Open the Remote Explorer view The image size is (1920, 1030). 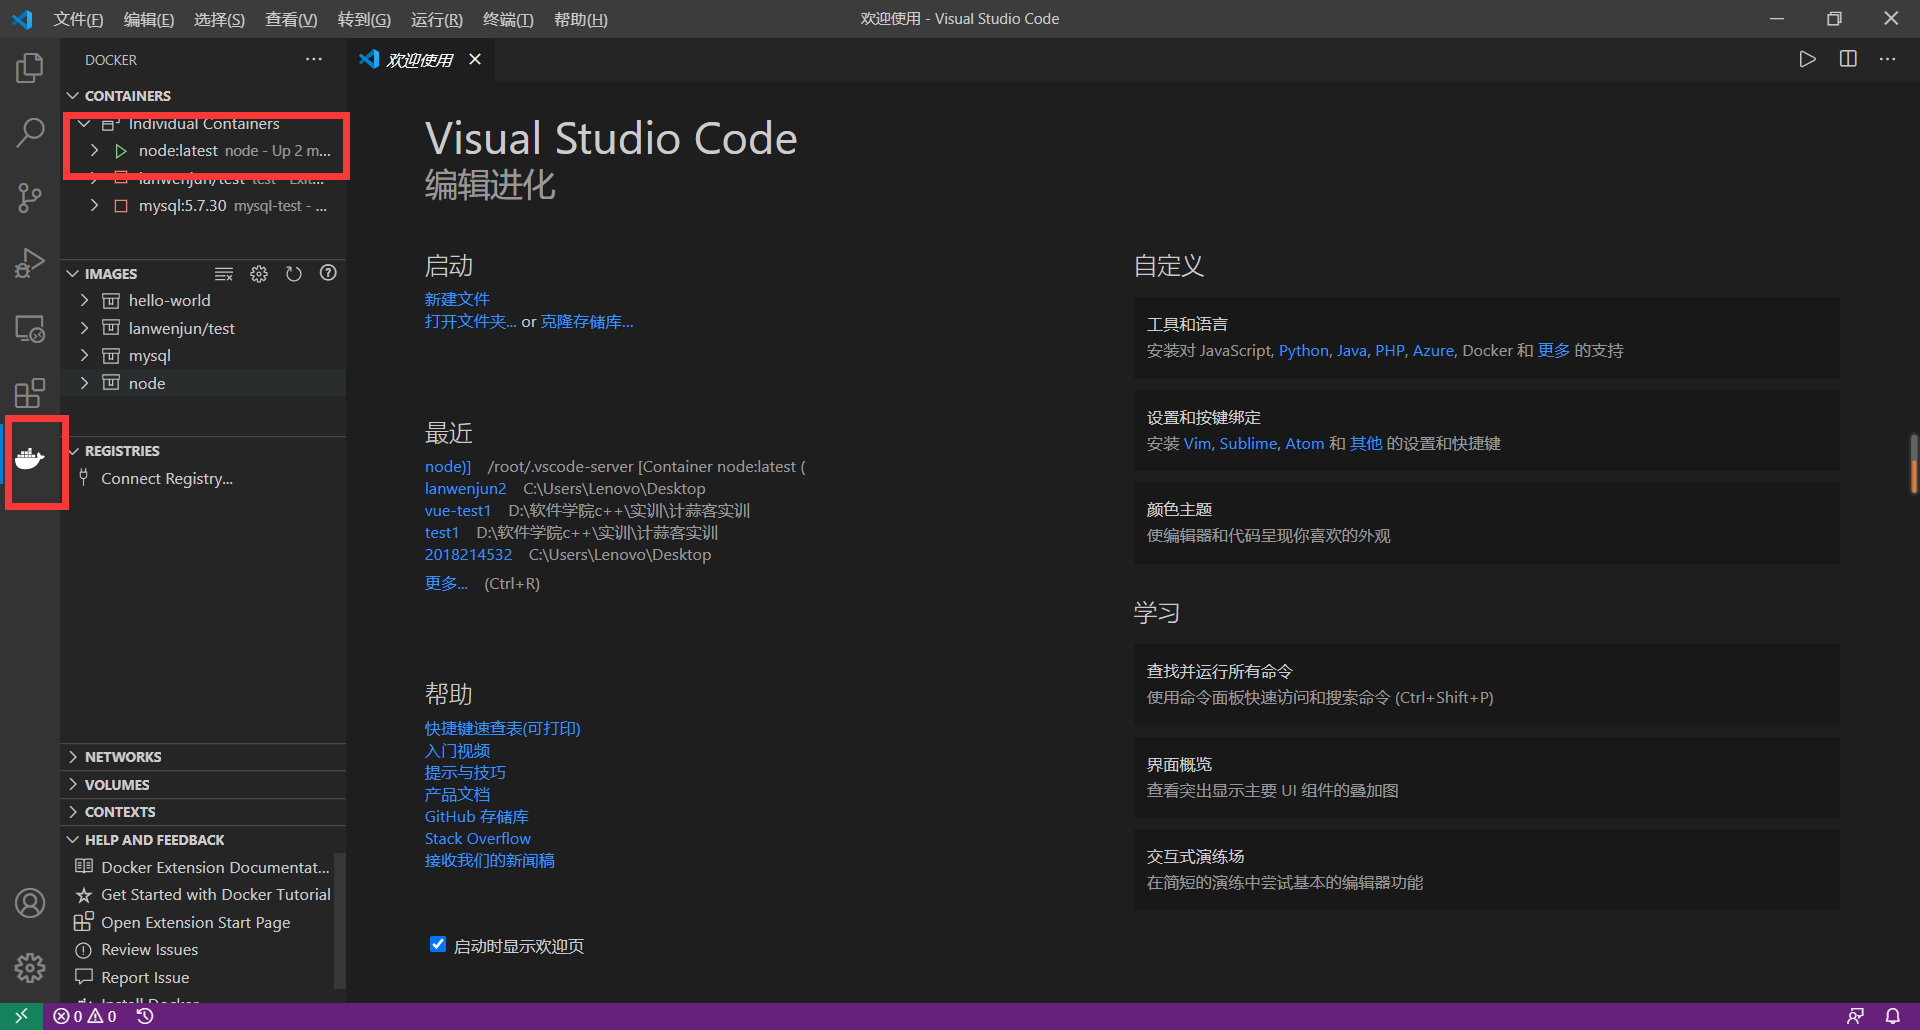pyautogui.click(x=30, y=328)
